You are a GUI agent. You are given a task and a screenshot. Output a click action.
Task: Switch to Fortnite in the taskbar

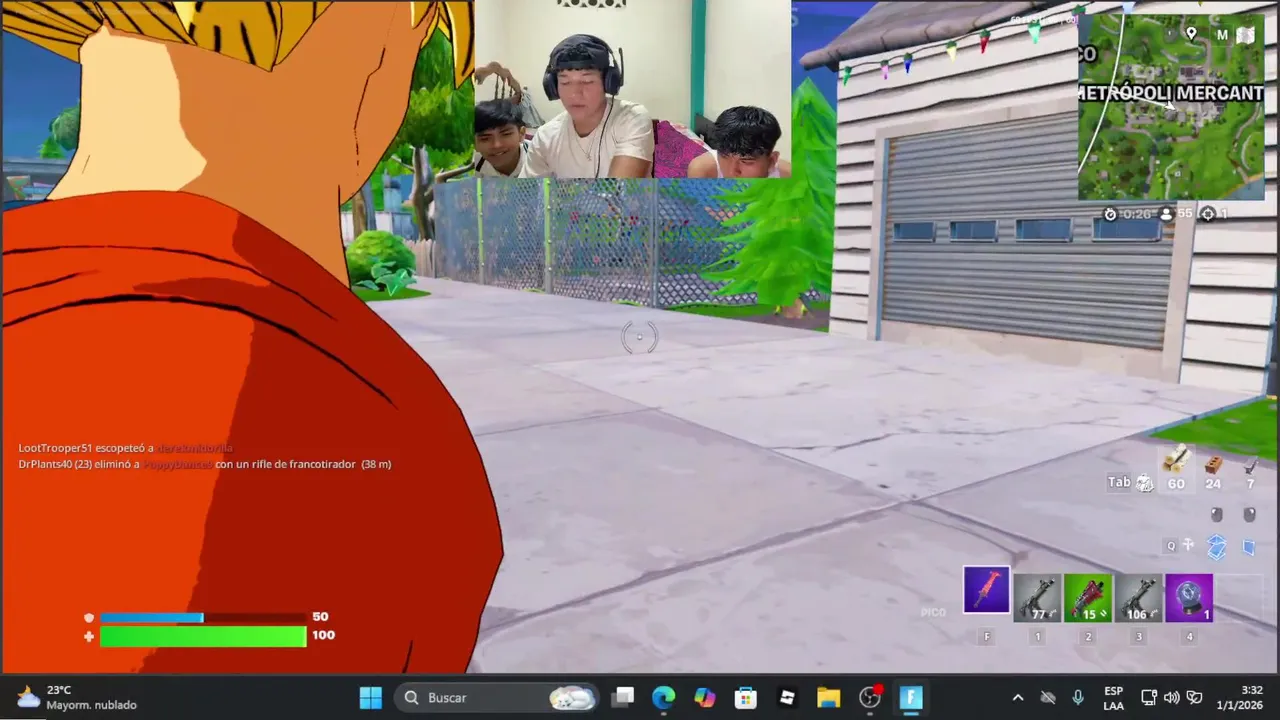point(911,697)
